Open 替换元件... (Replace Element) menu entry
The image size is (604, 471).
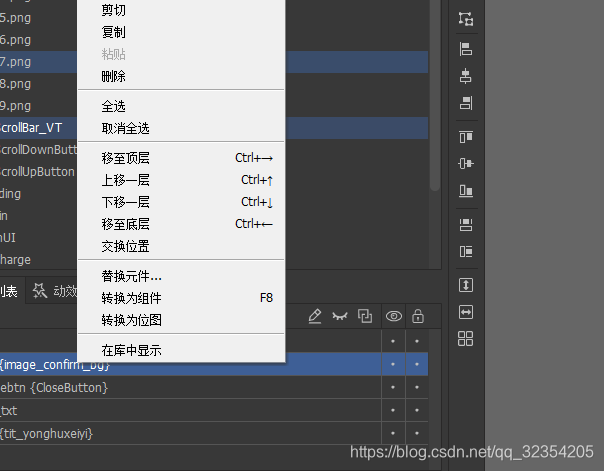[x=181, y=276]
